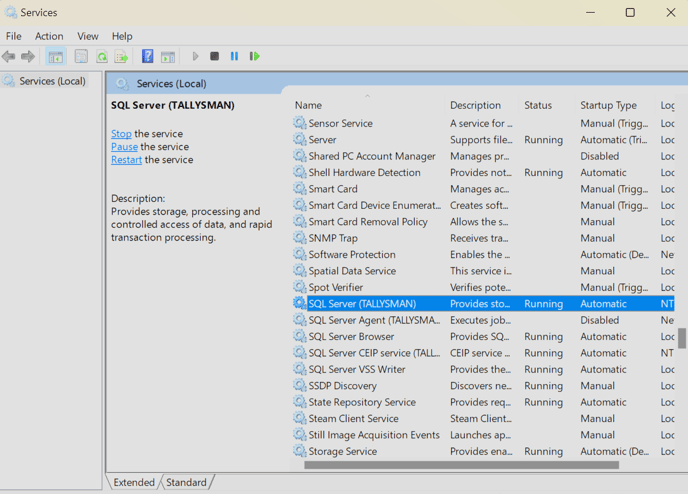Click Running status of SQL Server Browser

[x=543, y=336]
